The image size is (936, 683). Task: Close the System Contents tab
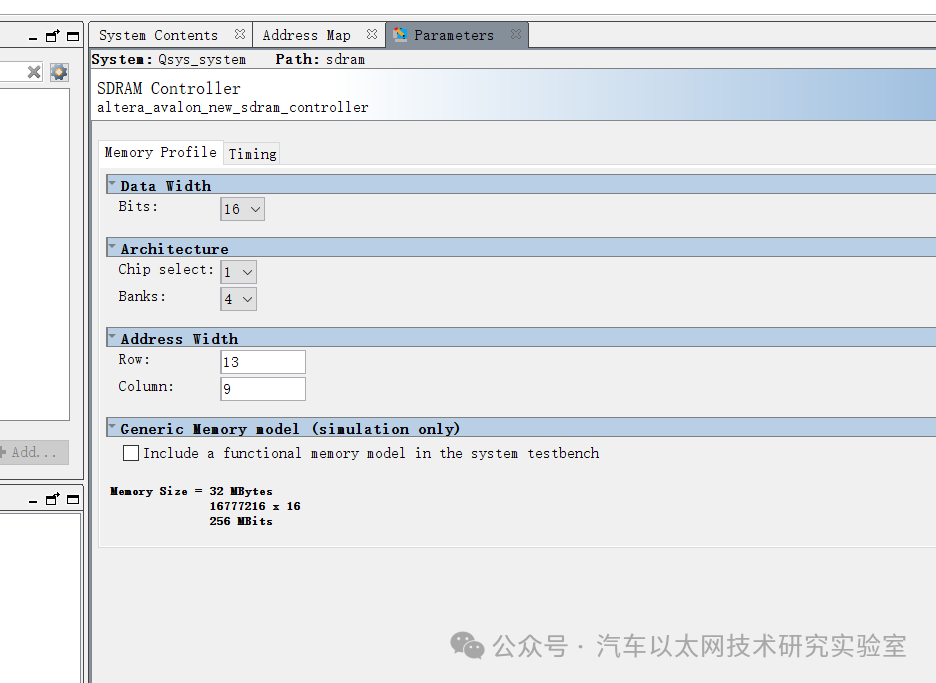pos(240,34)
